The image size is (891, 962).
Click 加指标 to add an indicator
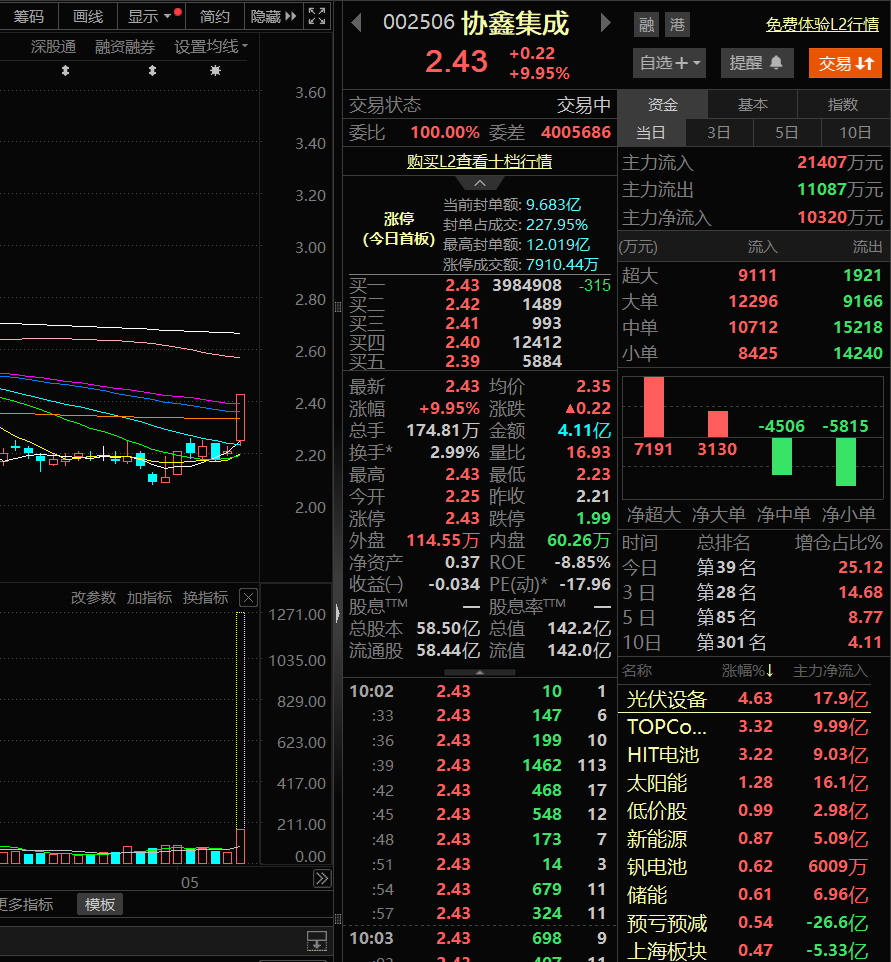coord(149,598)
